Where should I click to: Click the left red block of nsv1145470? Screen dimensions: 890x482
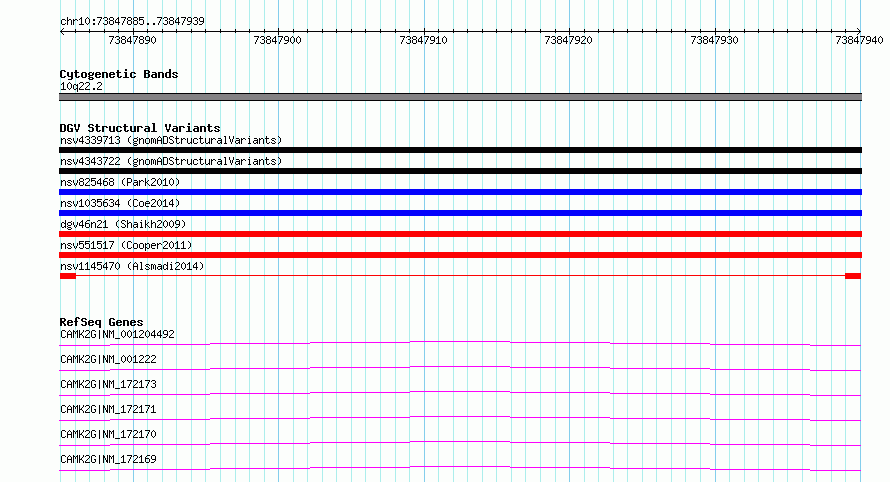[68, 276]
